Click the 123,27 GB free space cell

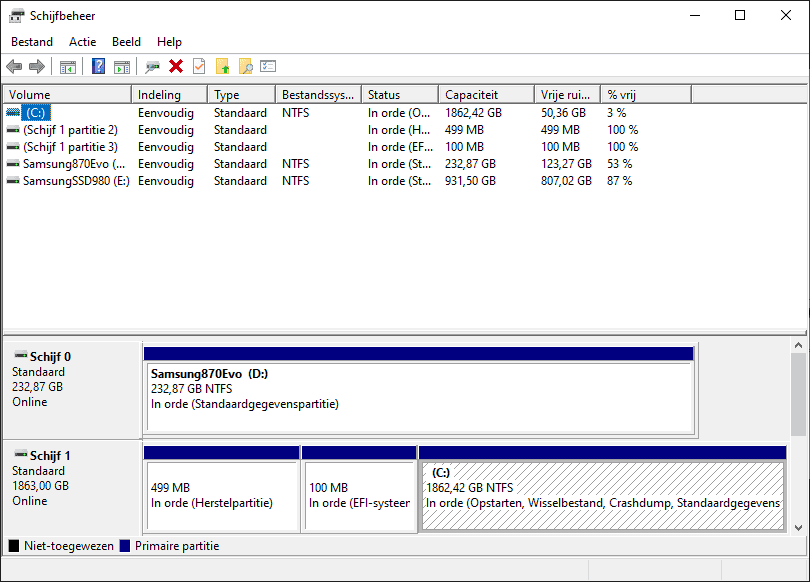click(566, 164)
